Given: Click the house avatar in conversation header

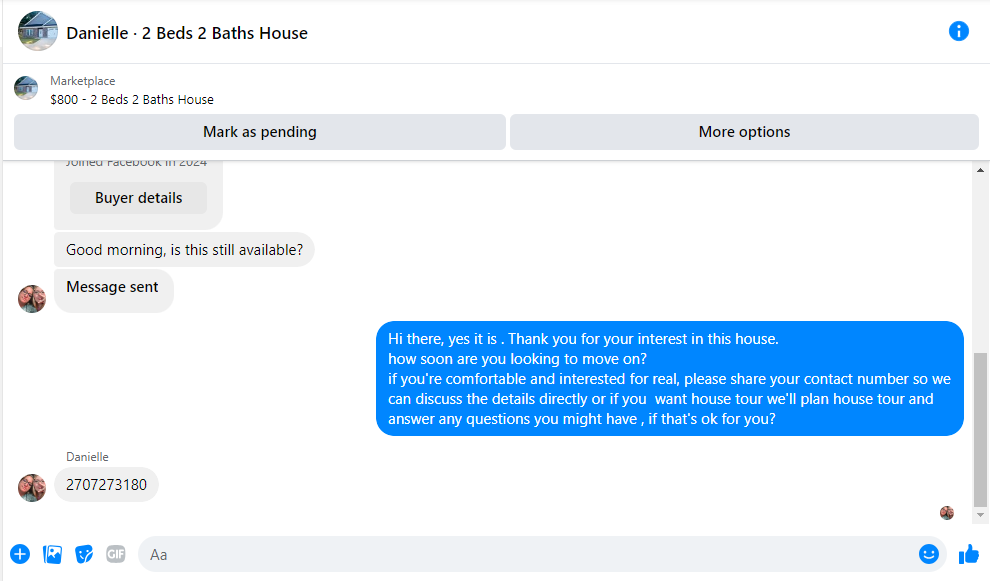Looking at the screenshot, I should 38,31.
